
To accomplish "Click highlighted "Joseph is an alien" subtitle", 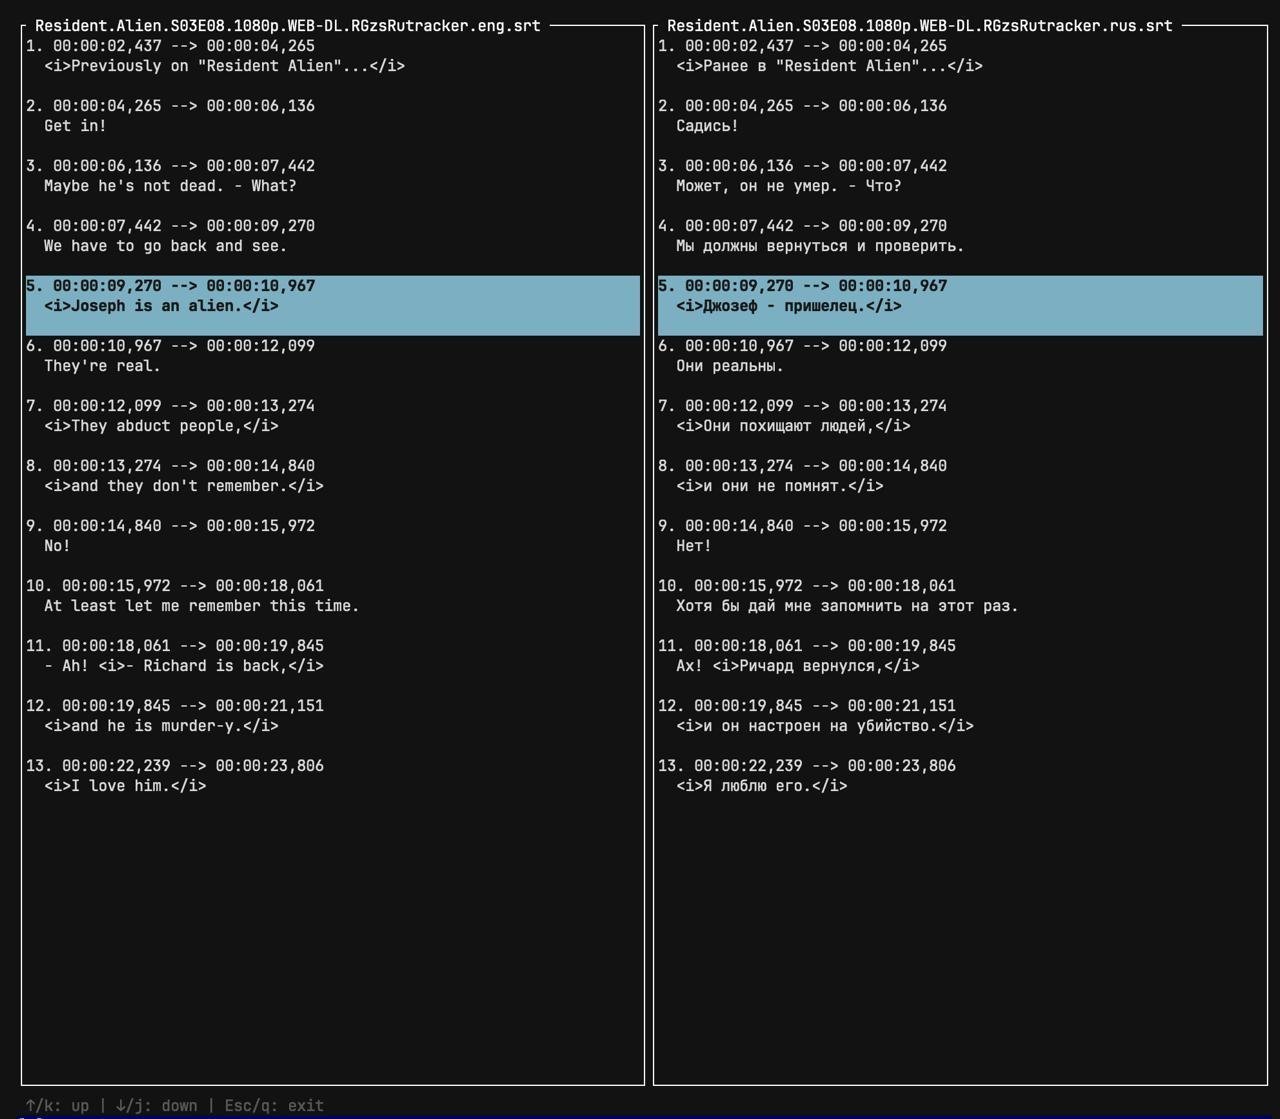I will (161, 306).
